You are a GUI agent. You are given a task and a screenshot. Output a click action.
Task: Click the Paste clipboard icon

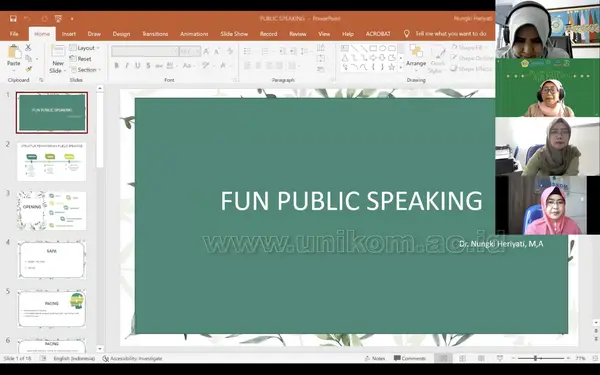pos(14,52)
